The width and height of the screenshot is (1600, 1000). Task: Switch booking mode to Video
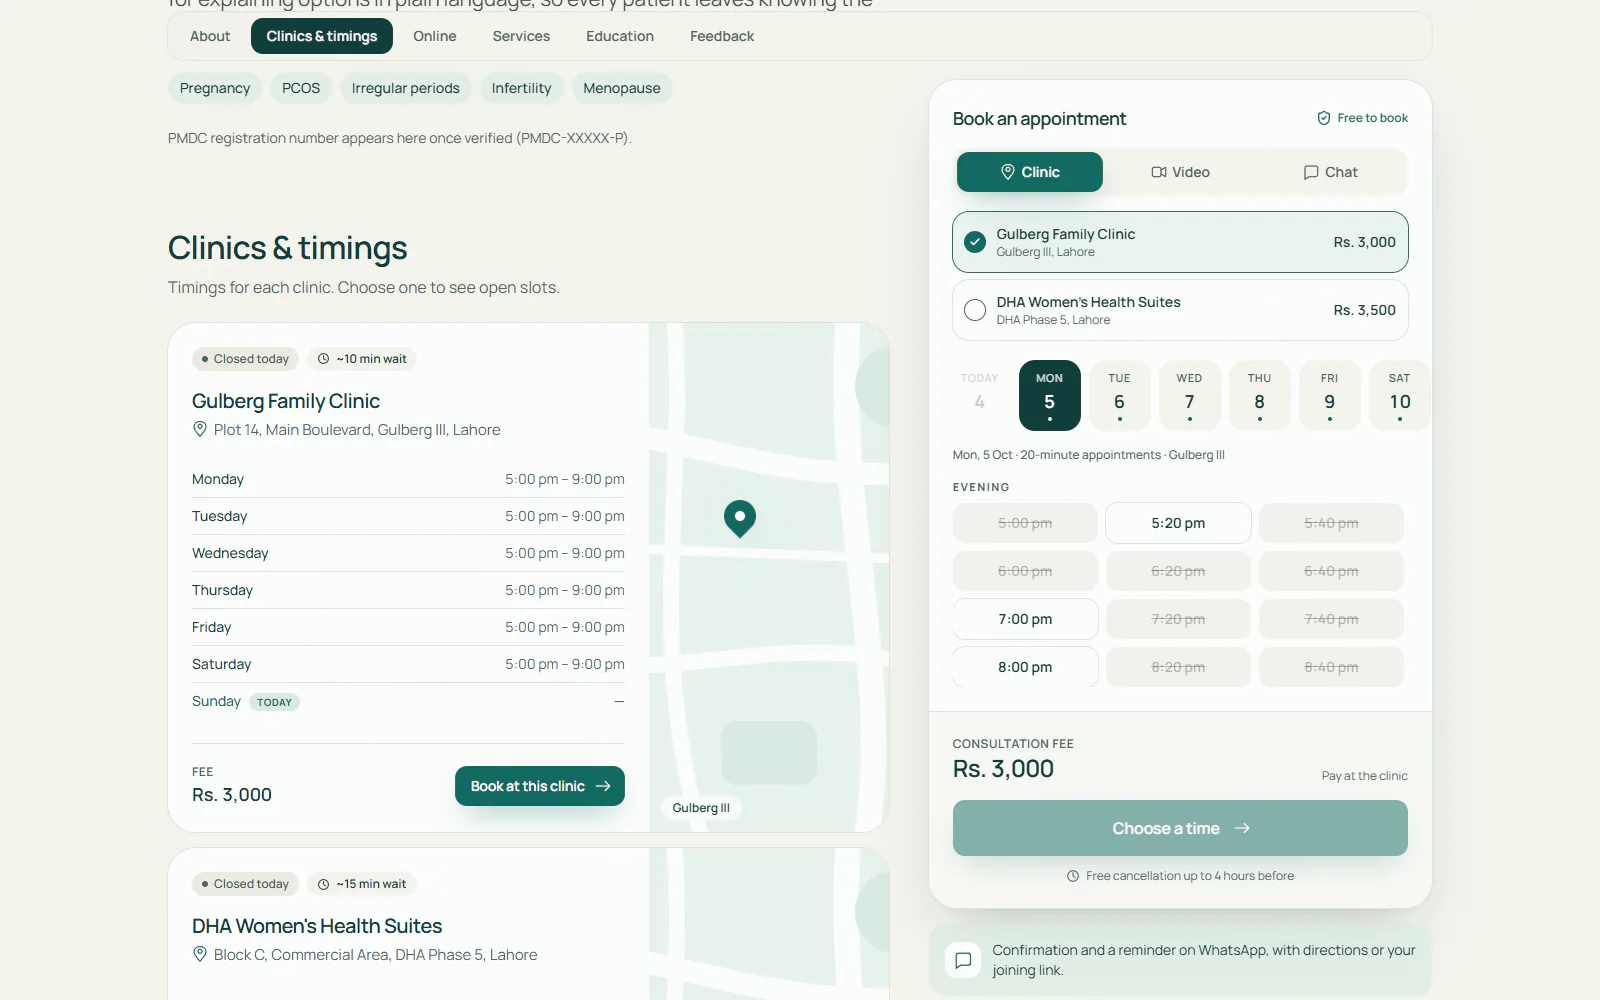point(1180,172)
